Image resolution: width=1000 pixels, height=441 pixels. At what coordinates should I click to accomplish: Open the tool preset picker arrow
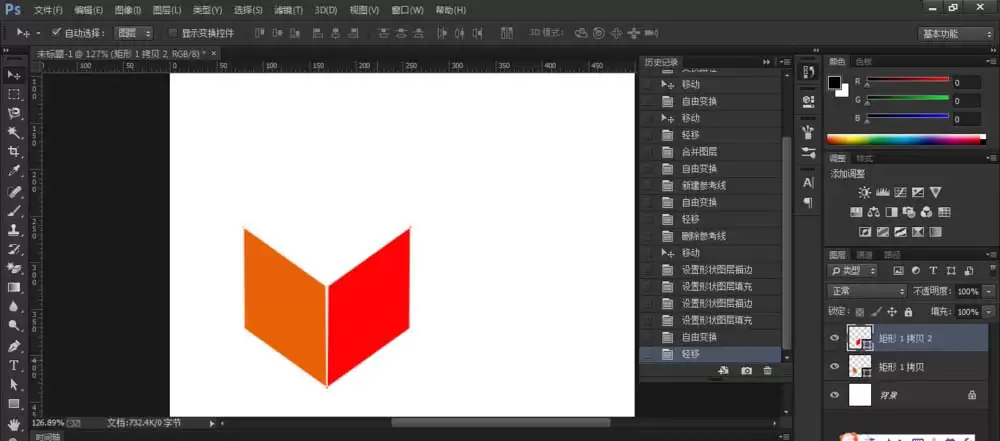(38, 33)
